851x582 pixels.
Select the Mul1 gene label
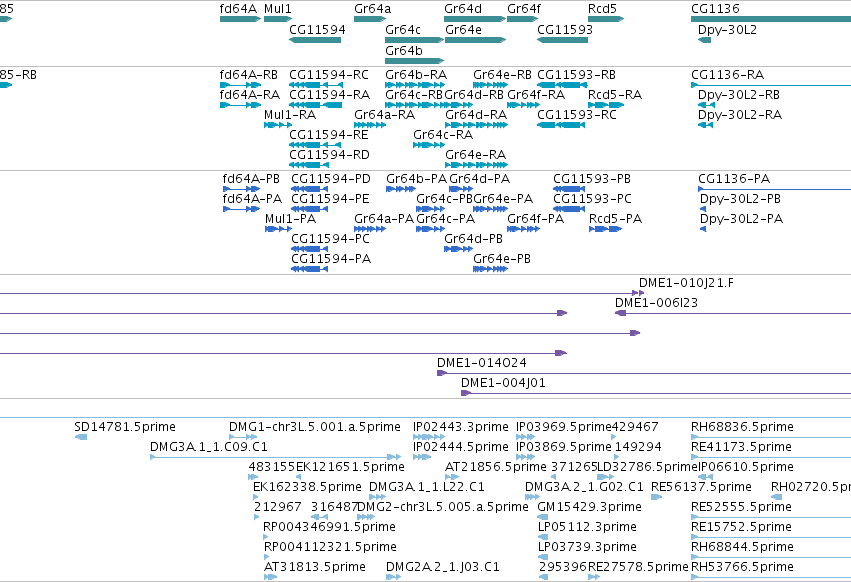tap(277, 9)
